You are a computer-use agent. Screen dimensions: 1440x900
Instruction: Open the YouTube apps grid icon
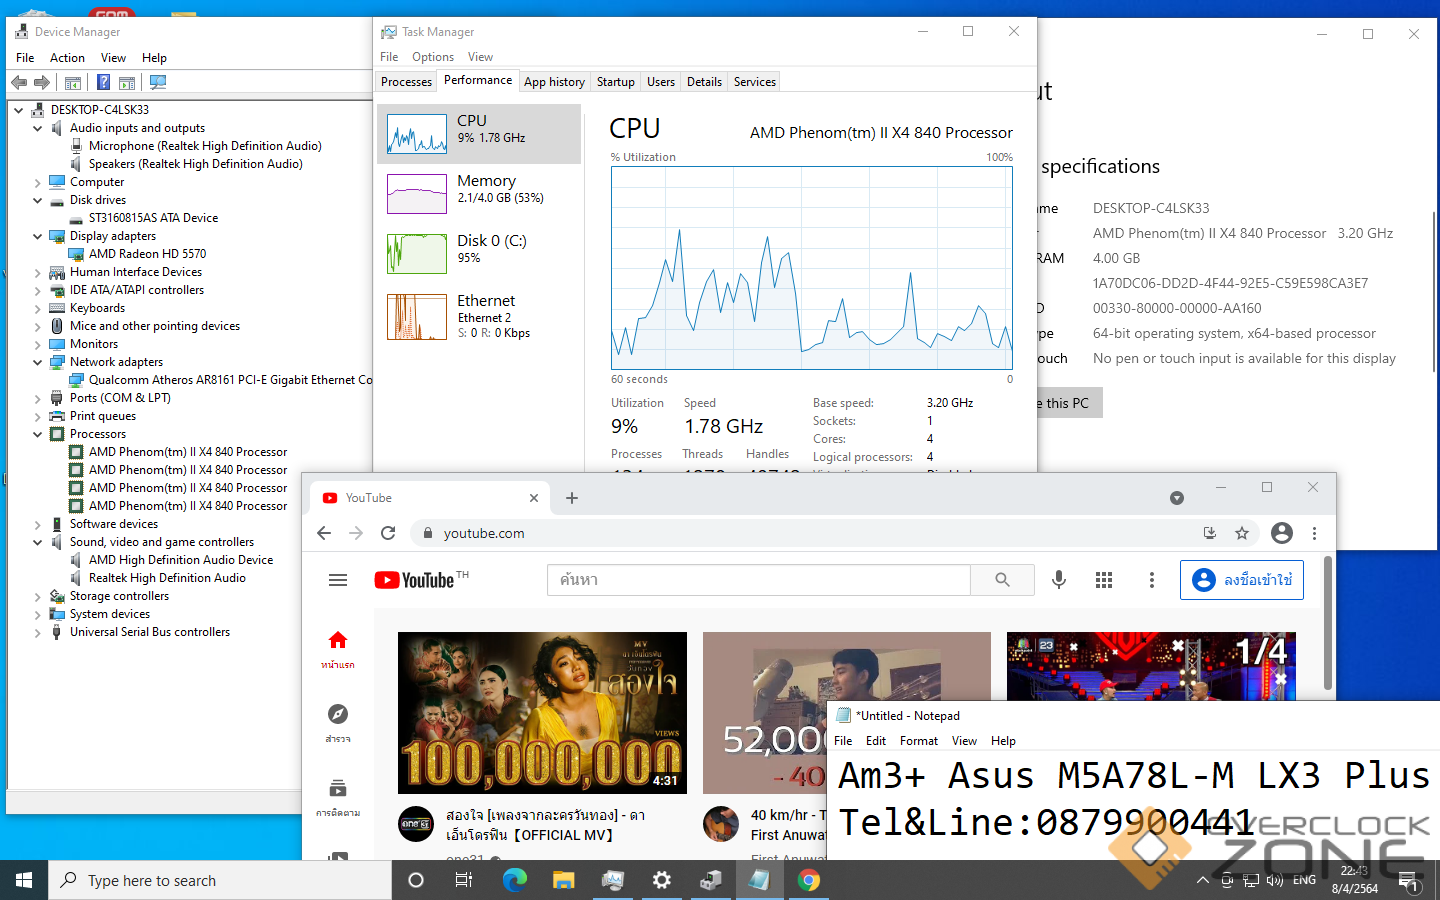pos(1104,580)
